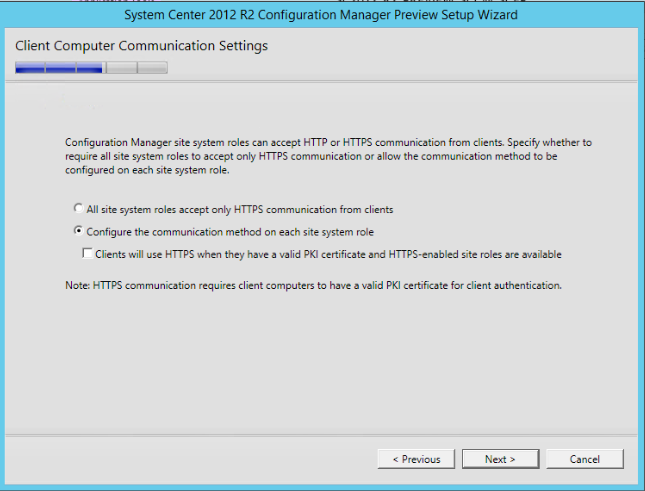Click the description paragraph about HTTP or HTTPS
This screenshot has height=491, width=645.
(x=328, y=157)
